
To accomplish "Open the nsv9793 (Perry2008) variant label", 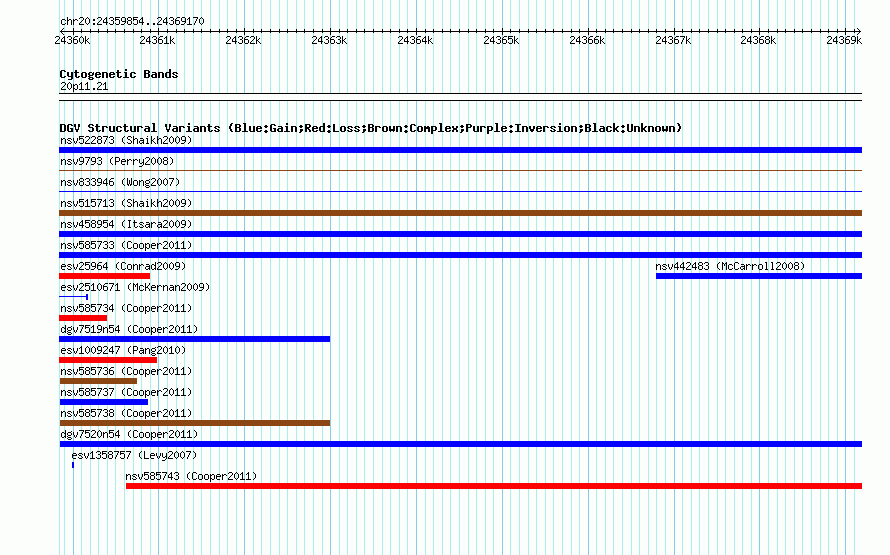I will pyautogui.click(x=117, y=161).
